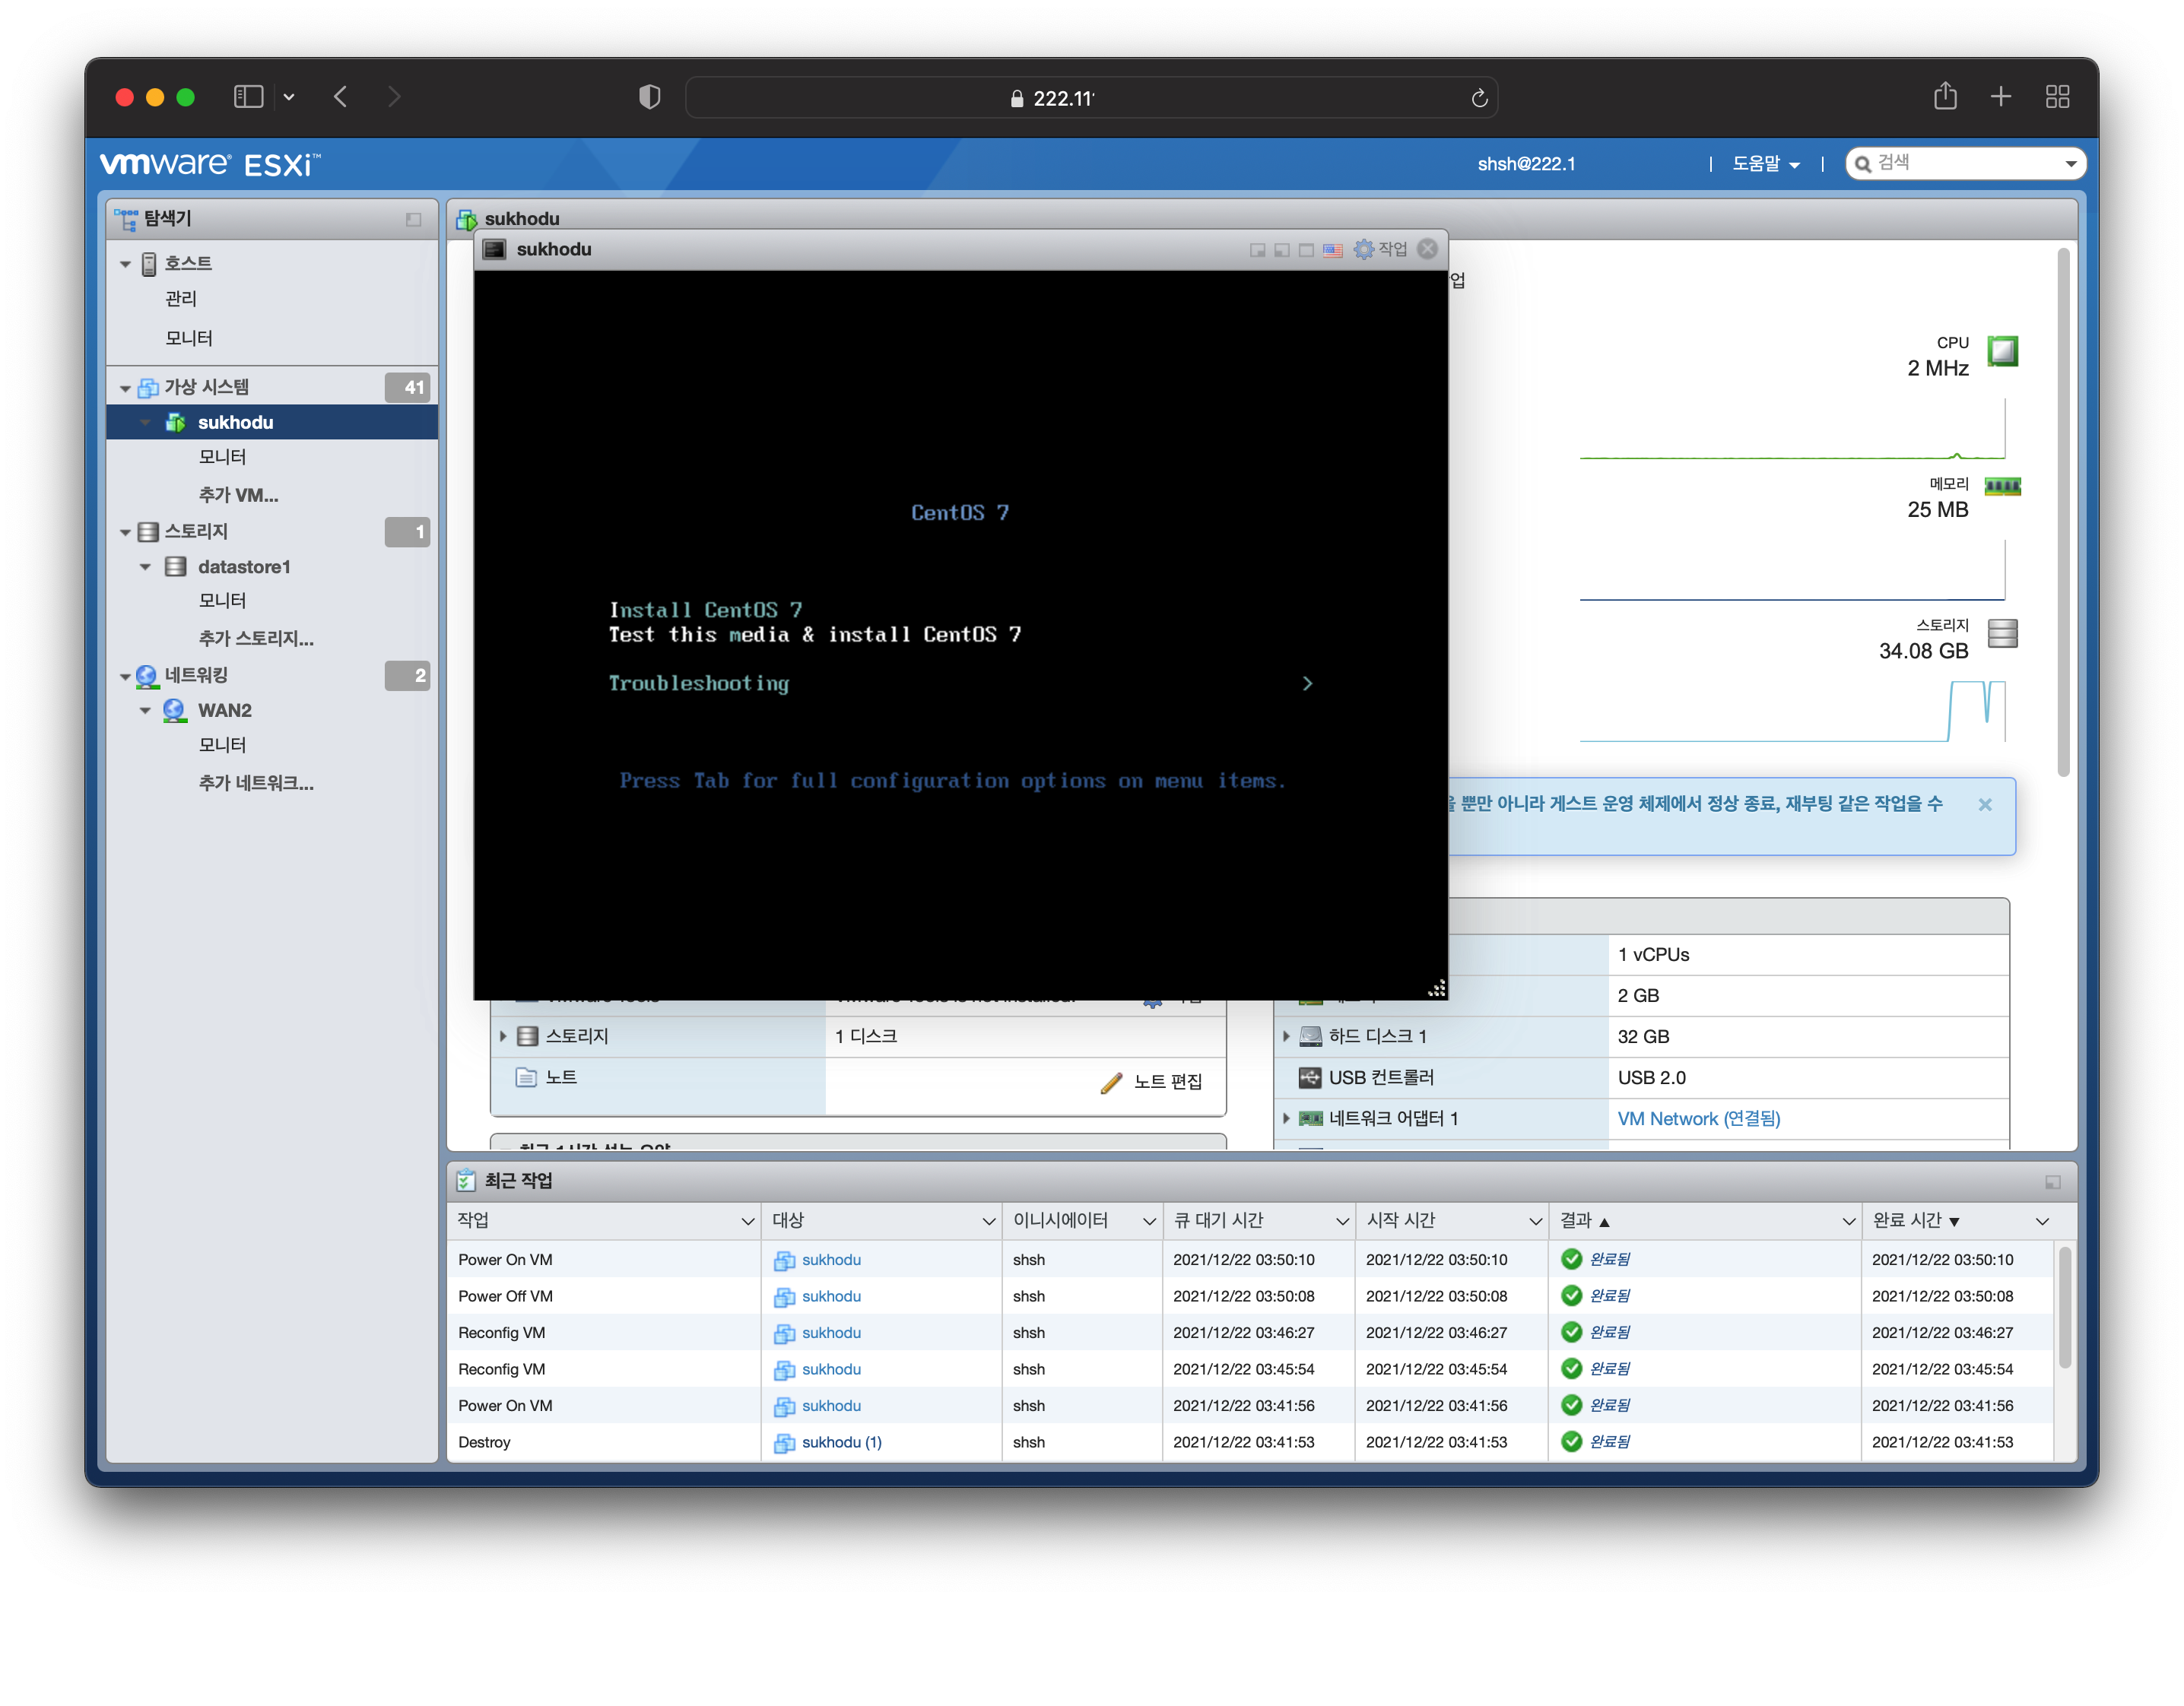Expand the 네트워크 어댑터 1 row
Screen dimensions: 2184x1706
tap(1286, 1118)
